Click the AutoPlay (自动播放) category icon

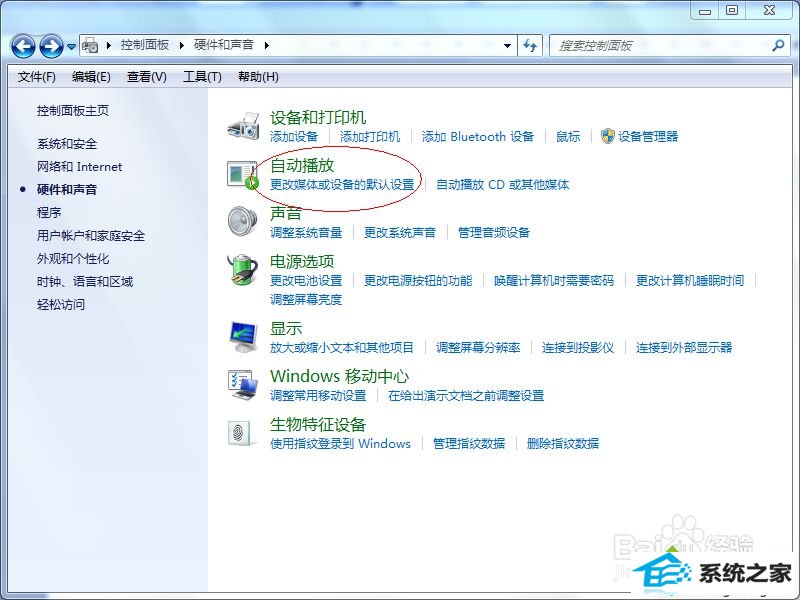[243, 174]
